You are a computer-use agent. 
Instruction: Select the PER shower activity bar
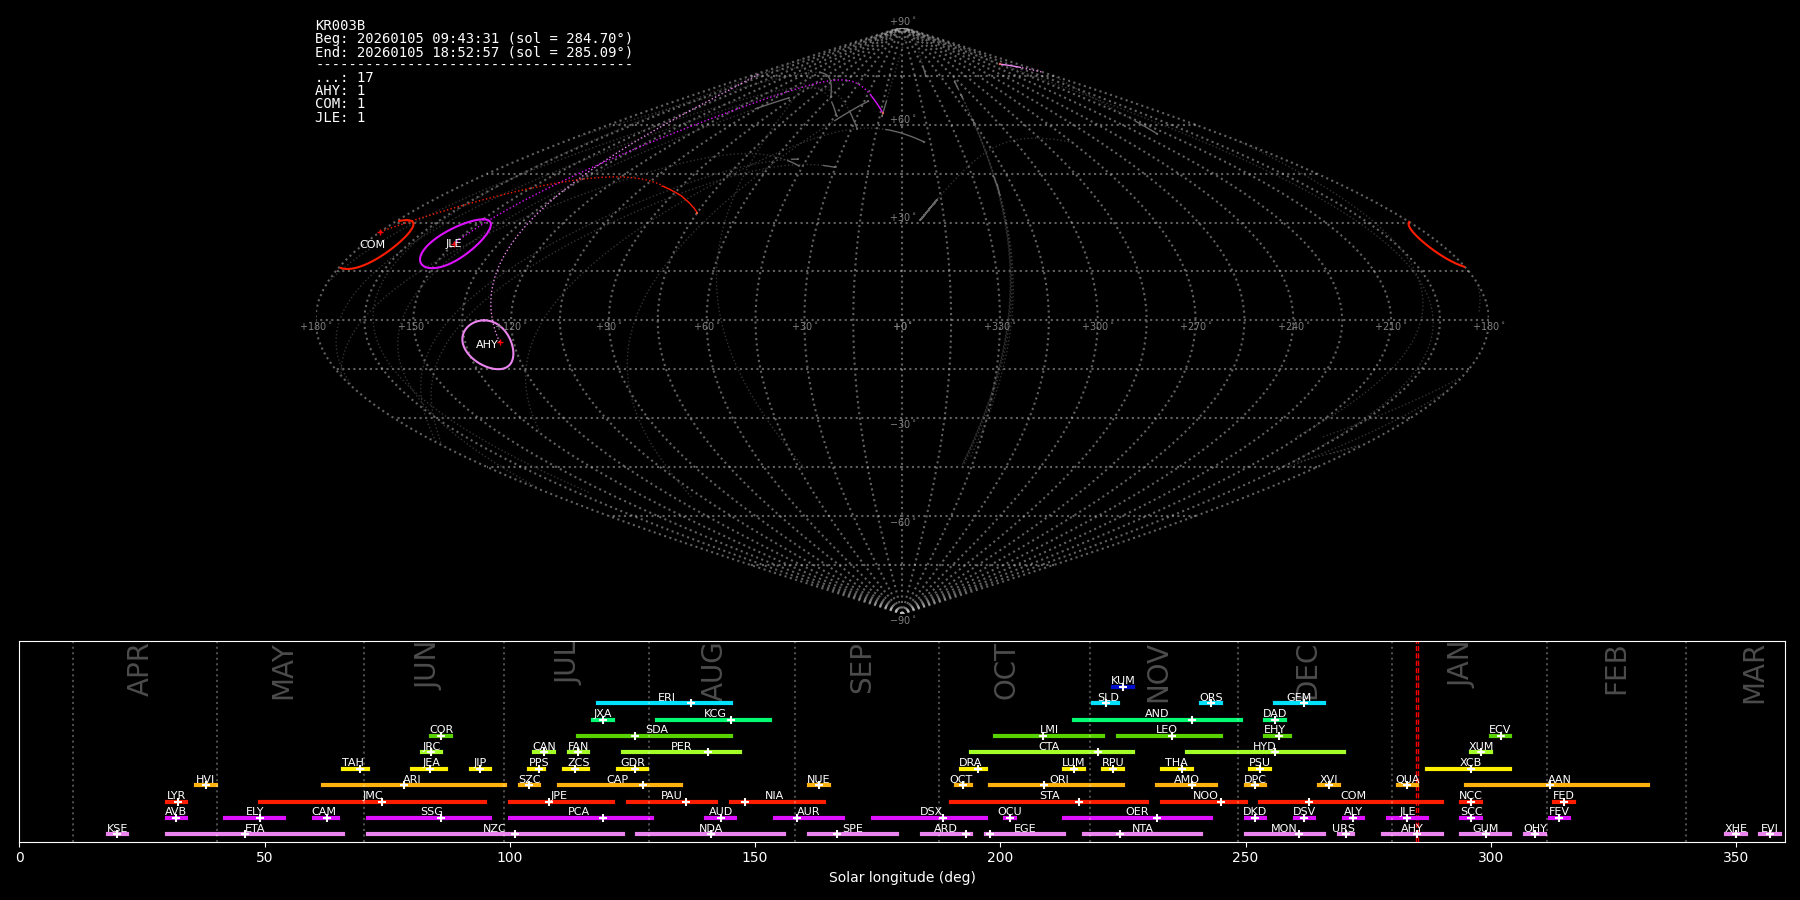pos(681,752)
